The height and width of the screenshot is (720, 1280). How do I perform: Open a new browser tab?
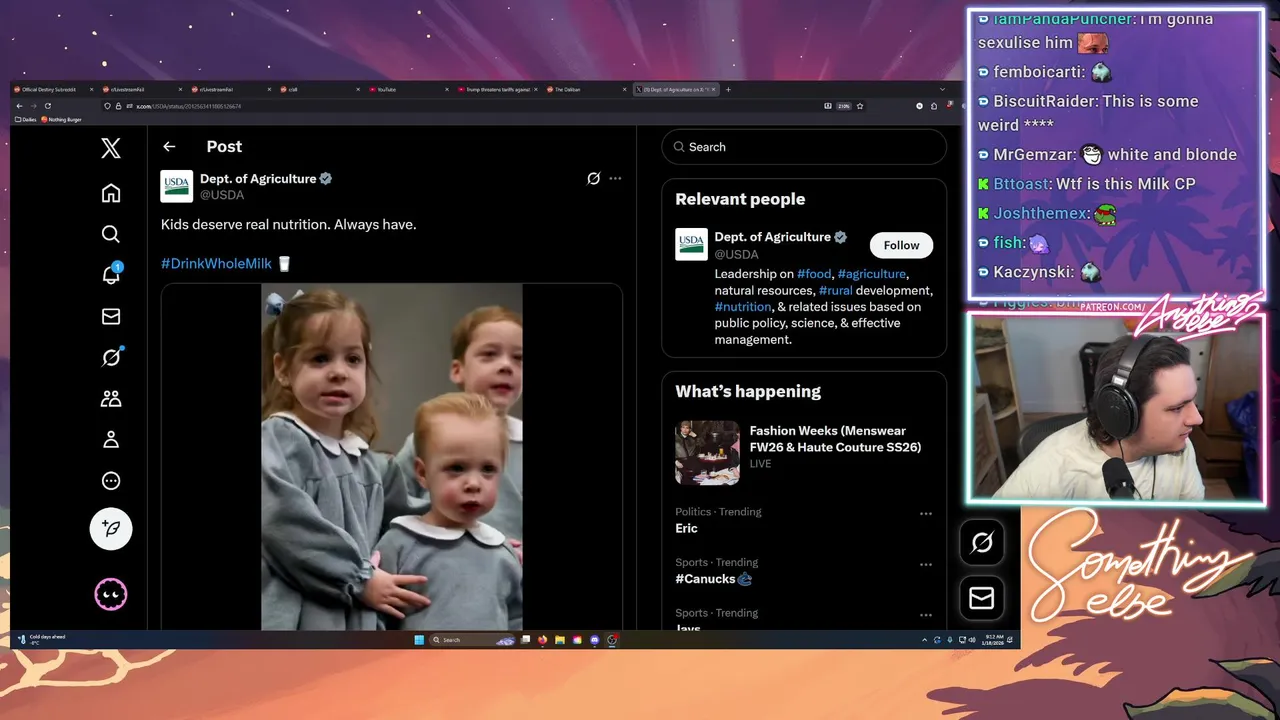(x=728, y=89)
